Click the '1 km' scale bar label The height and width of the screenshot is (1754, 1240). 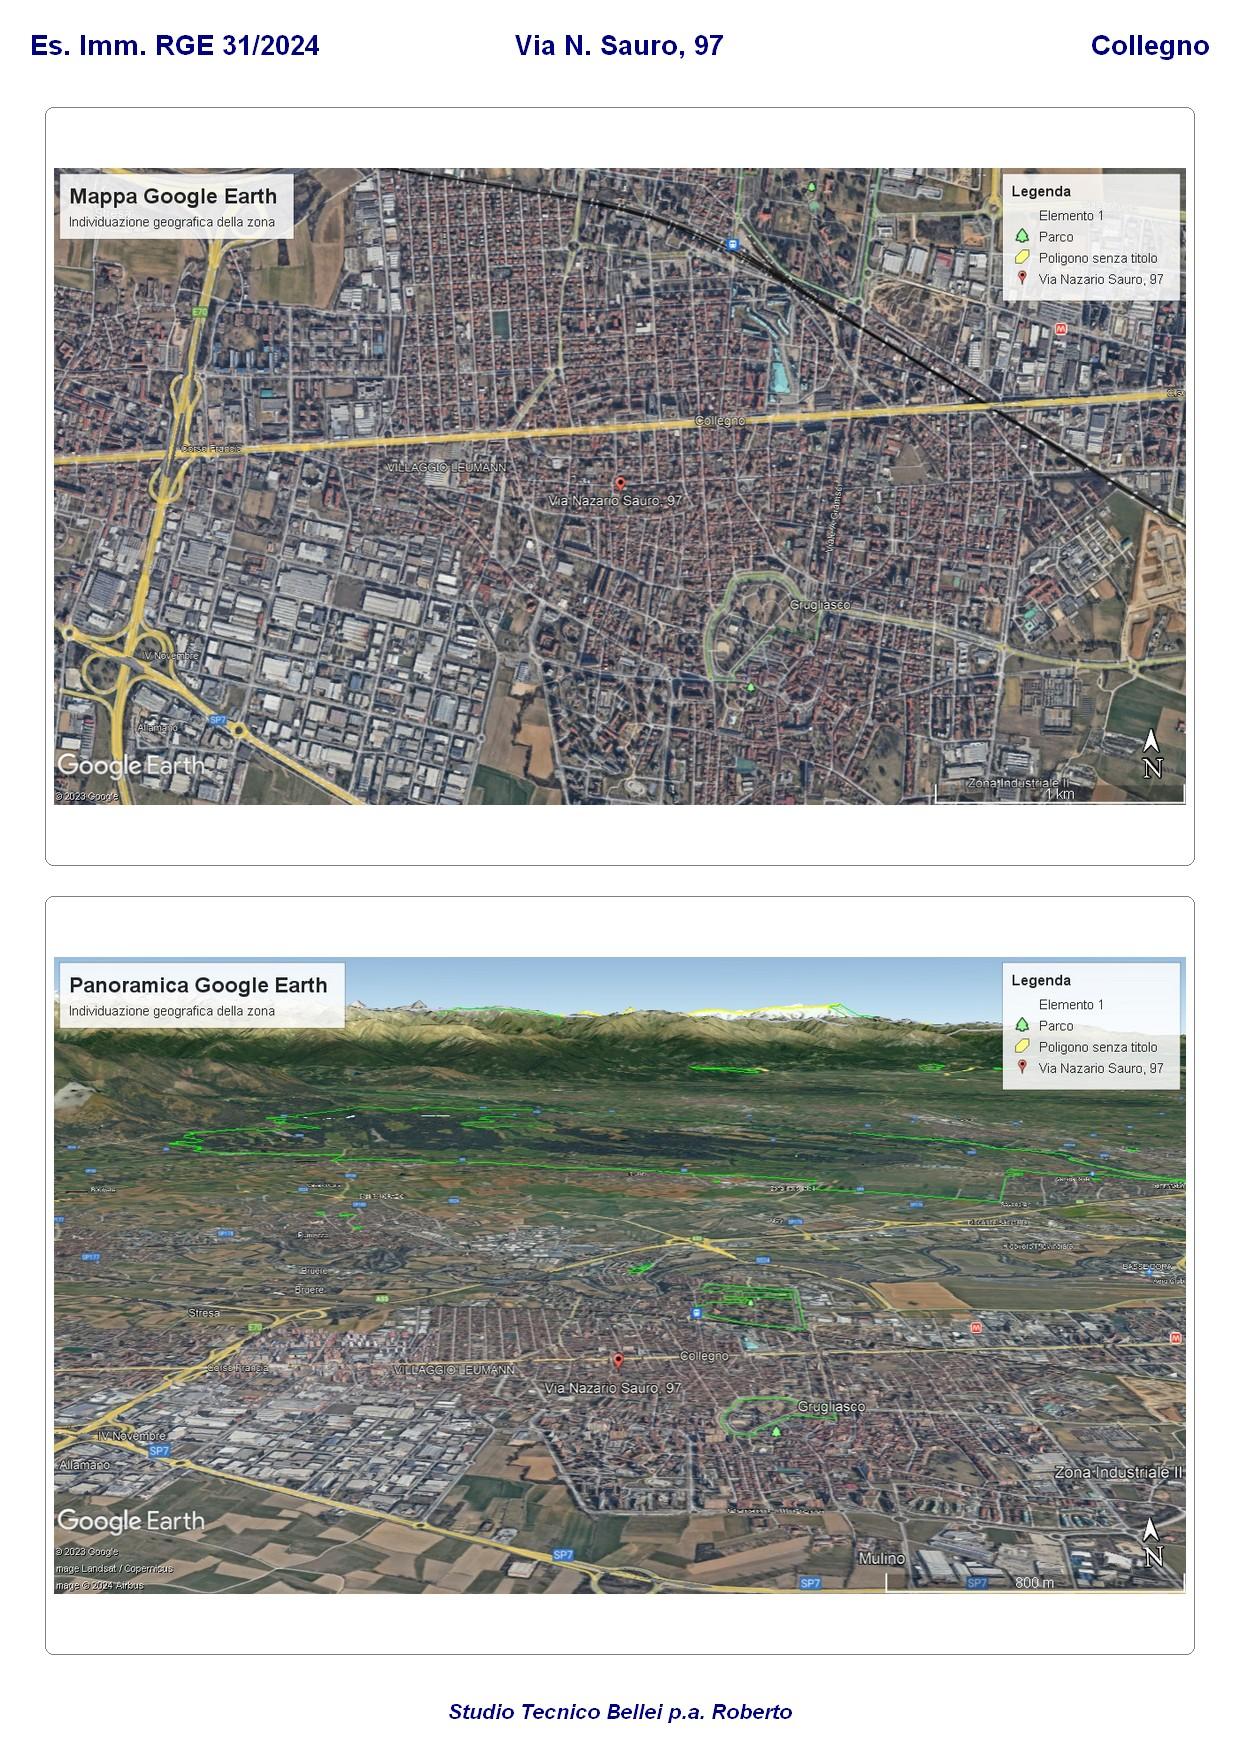click(x=1059, y=794)
